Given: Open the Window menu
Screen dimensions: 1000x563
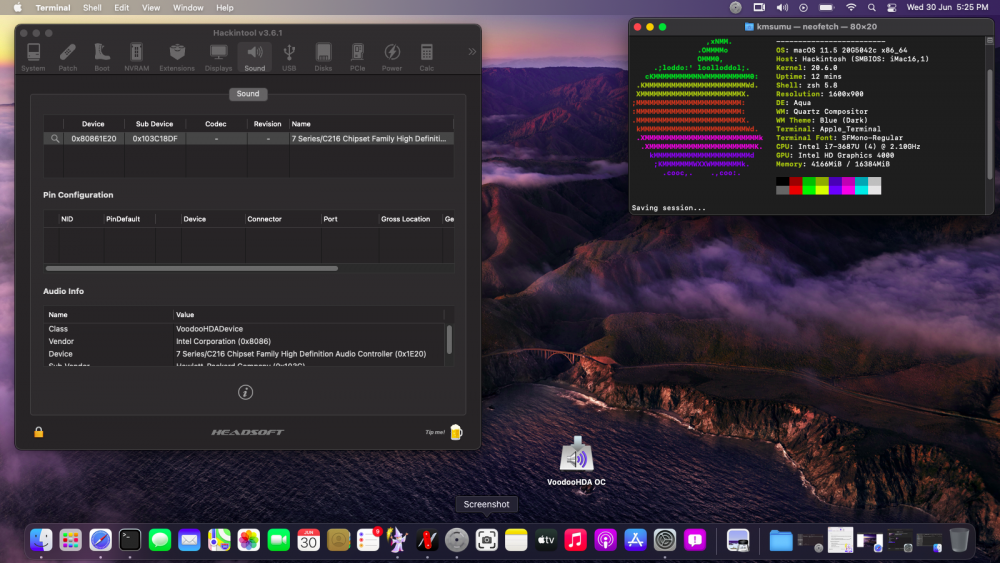Looking at the screenshot, I should [x=188, y=8].
